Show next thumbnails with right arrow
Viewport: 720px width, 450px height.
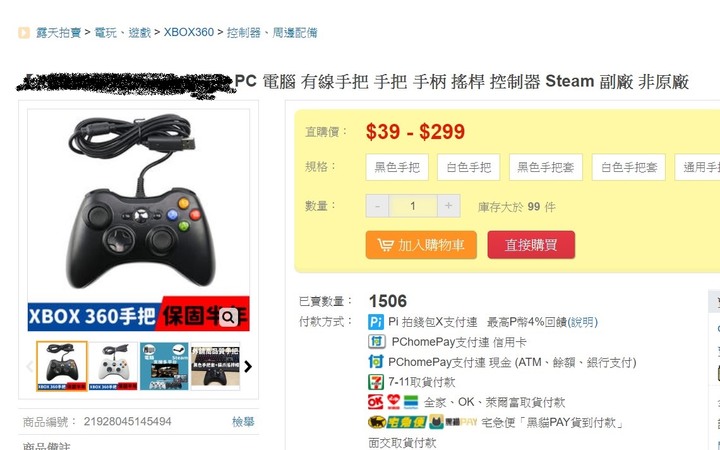point(248,366)
